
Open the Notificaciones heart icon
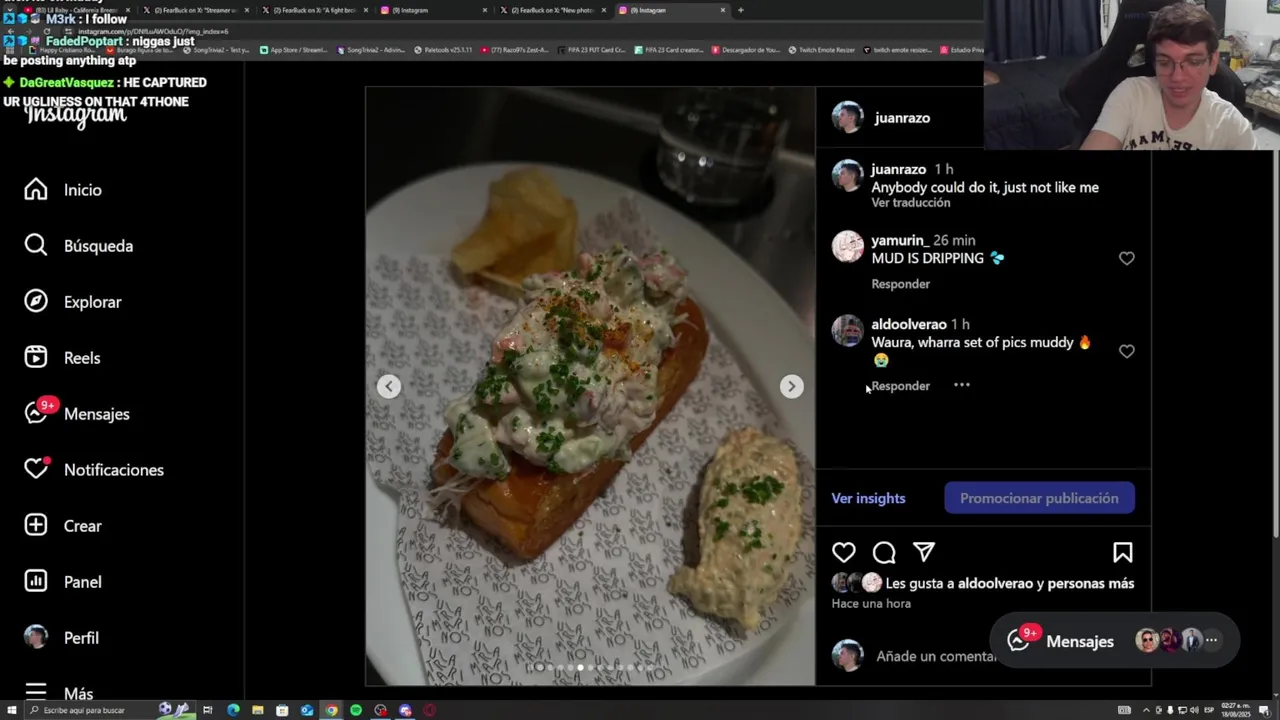pos(36,469)
